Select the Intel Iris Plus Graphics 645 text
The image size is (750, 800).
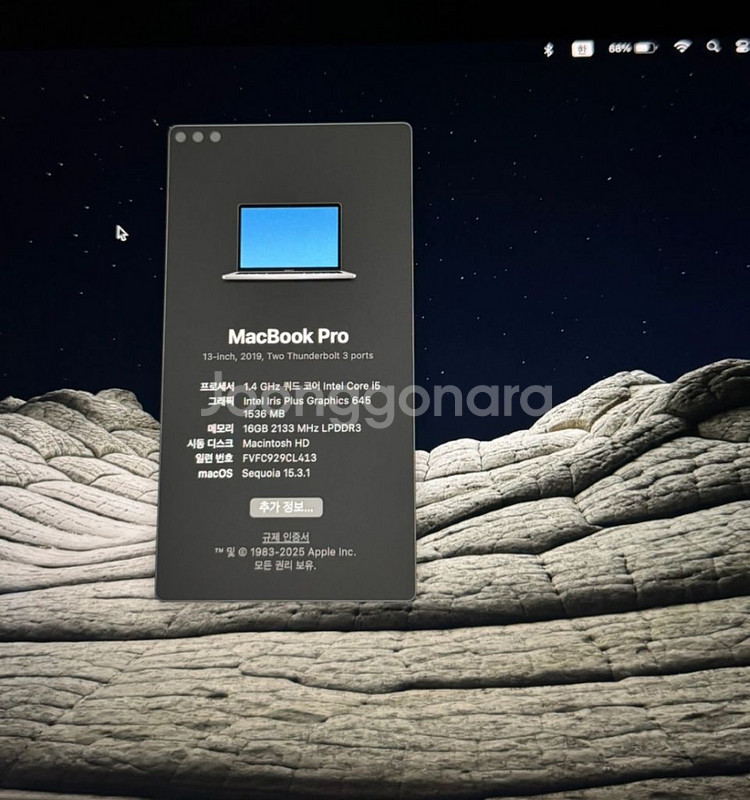[x=307, y=401]
